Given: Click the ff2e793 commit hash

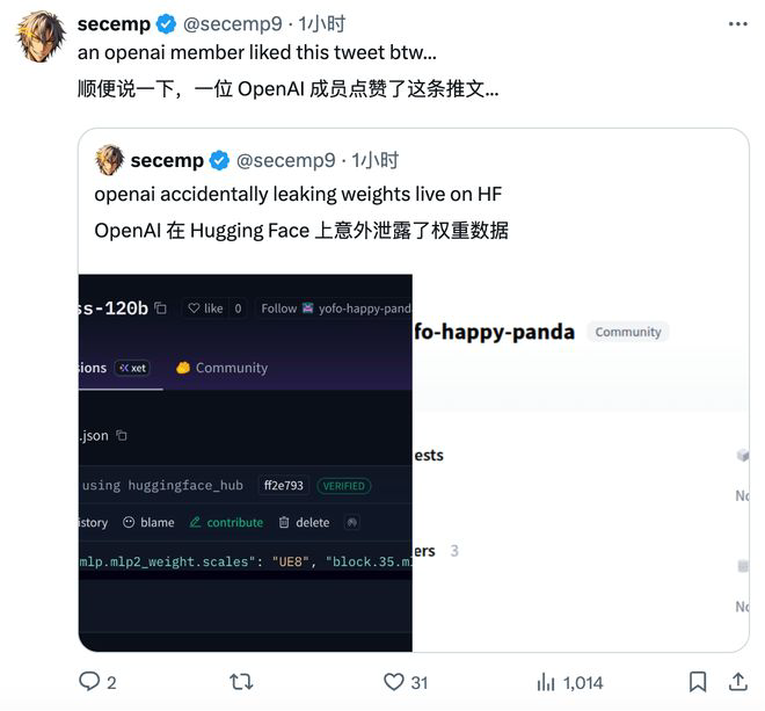Looking at the screenshot, I should (x=283, y=485).
